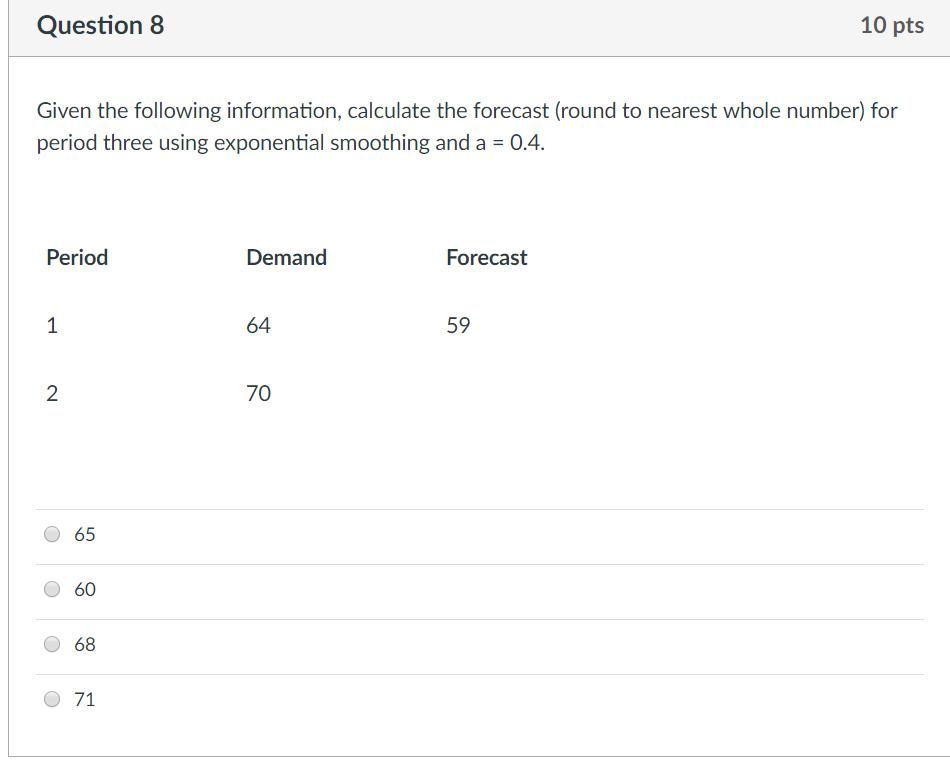The width and height of the screenshot is (950, 772).
Task: Click the answer label text 71
Action: [85, 700]
